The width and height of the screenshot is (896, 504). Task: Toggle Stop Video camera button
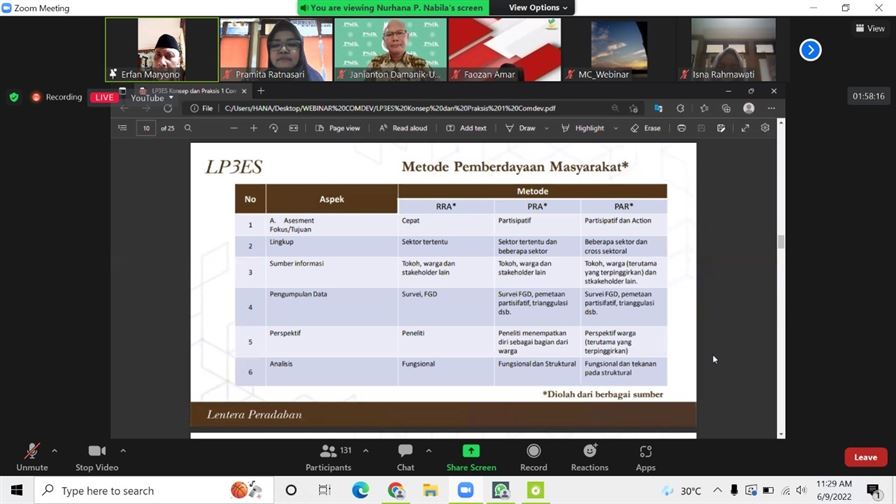pos(97,456)
